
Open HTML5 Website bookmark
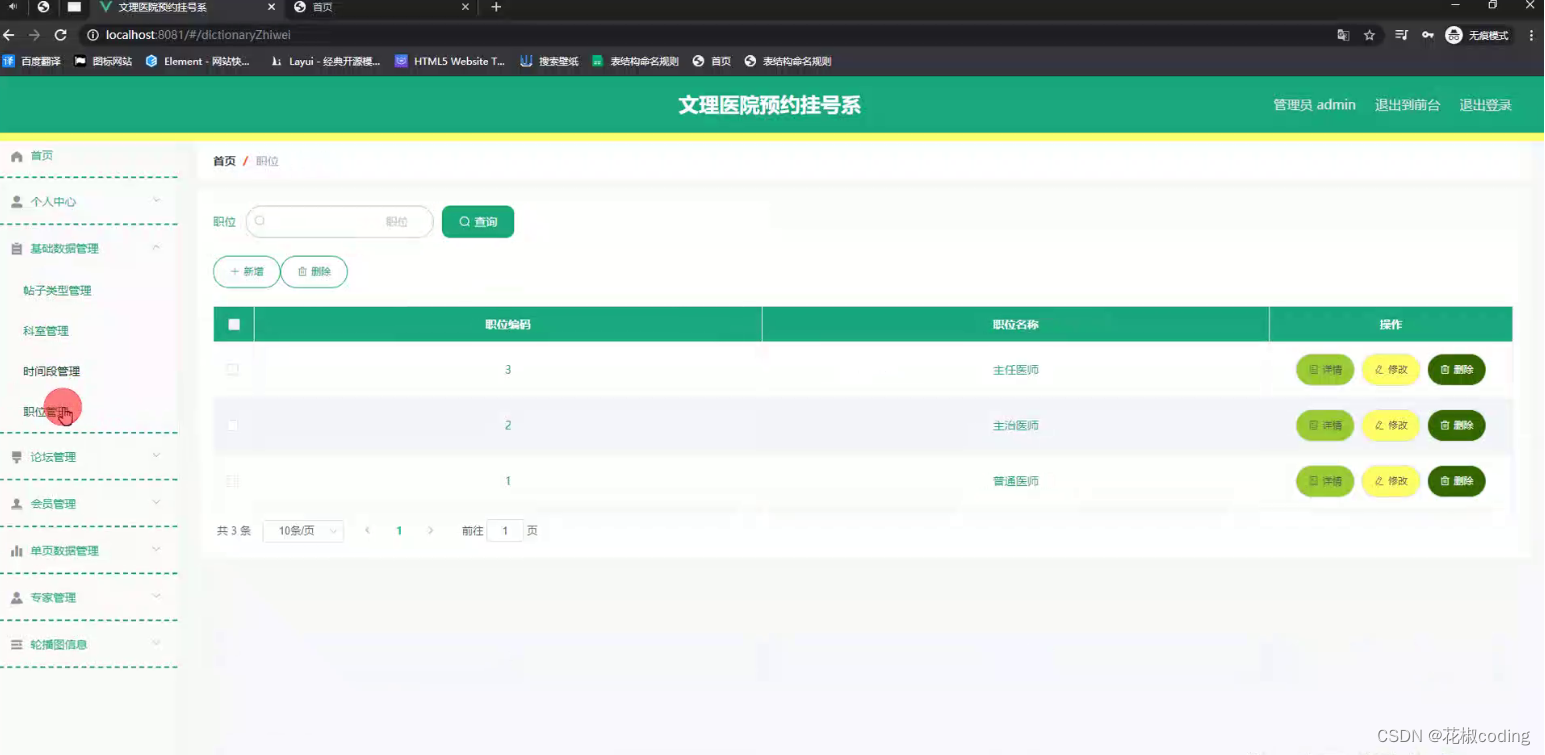pos(450,61)
